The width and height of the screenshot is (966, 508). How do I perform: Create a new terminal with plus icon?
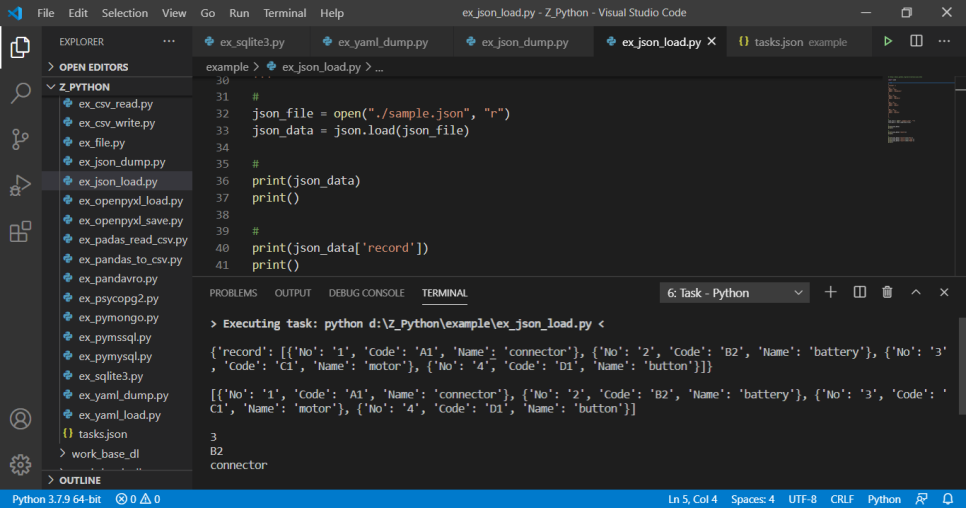830,292
